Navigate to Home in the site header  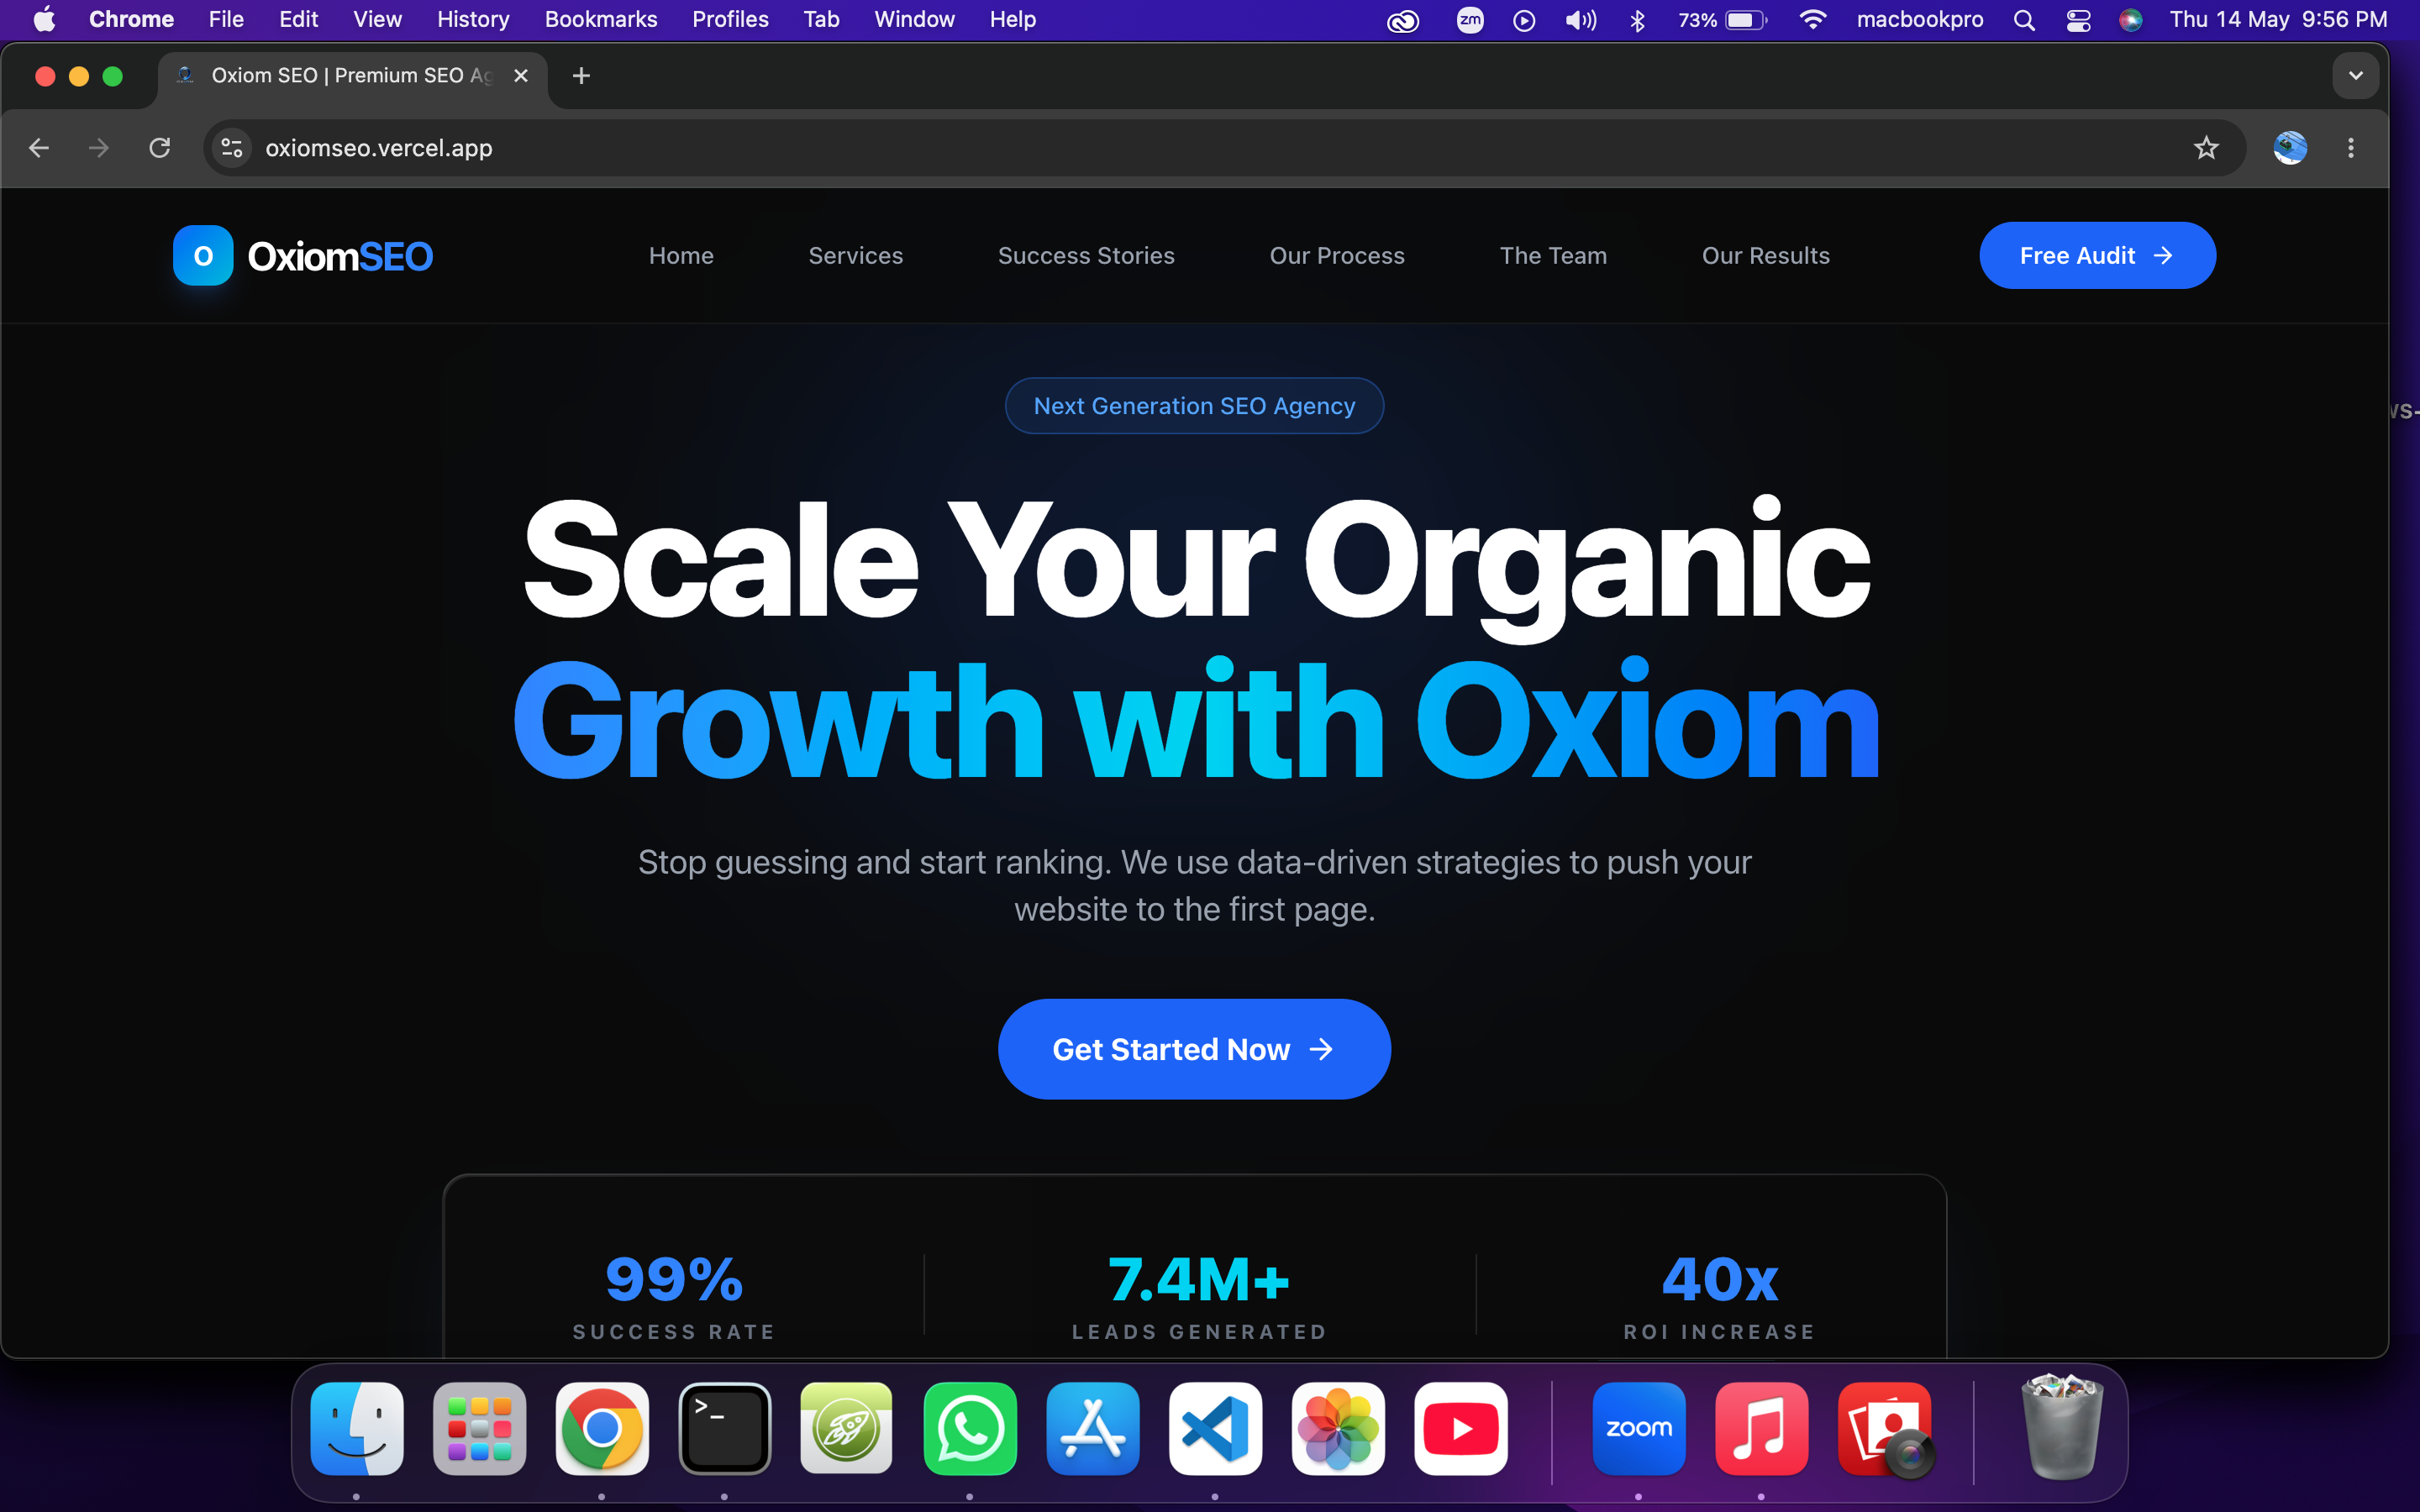point(681,256)
